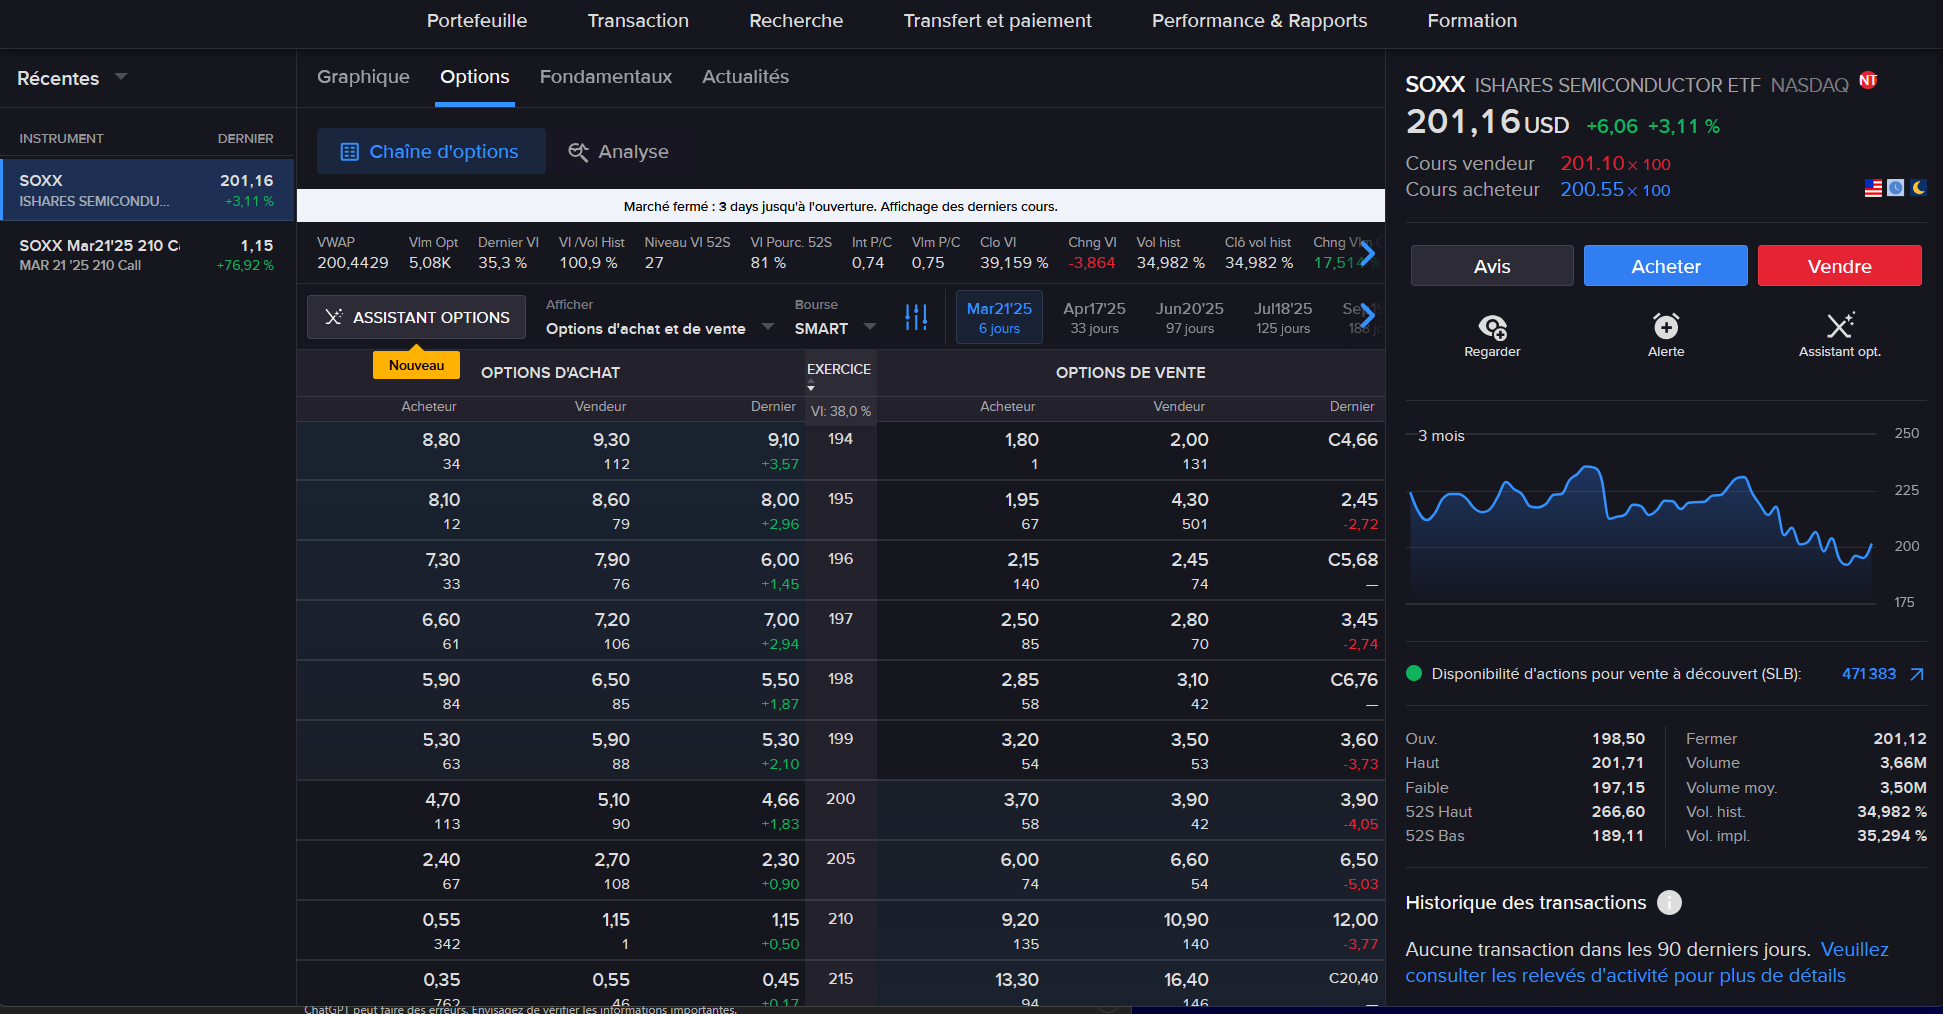Viewport: 1943px width, 1014px height.
Task: Open the relevés d'activité link
Action: click(1647, 962)
